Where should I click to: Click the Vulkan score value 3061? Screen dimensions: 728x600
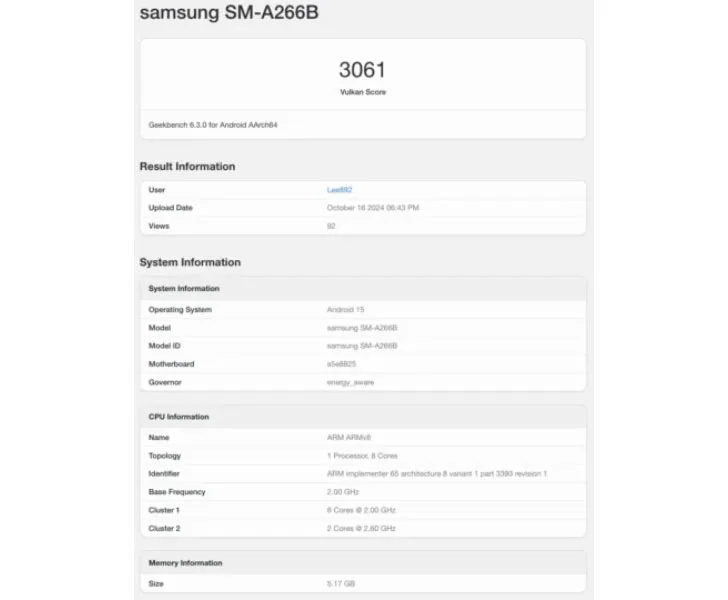pyautogui.click(x=362, y=70)
